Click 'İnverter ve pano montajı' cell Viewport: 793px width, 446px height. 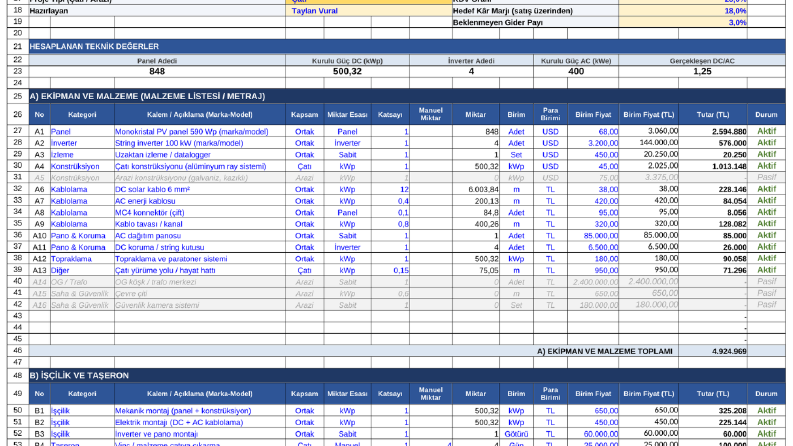pos(200,434)
